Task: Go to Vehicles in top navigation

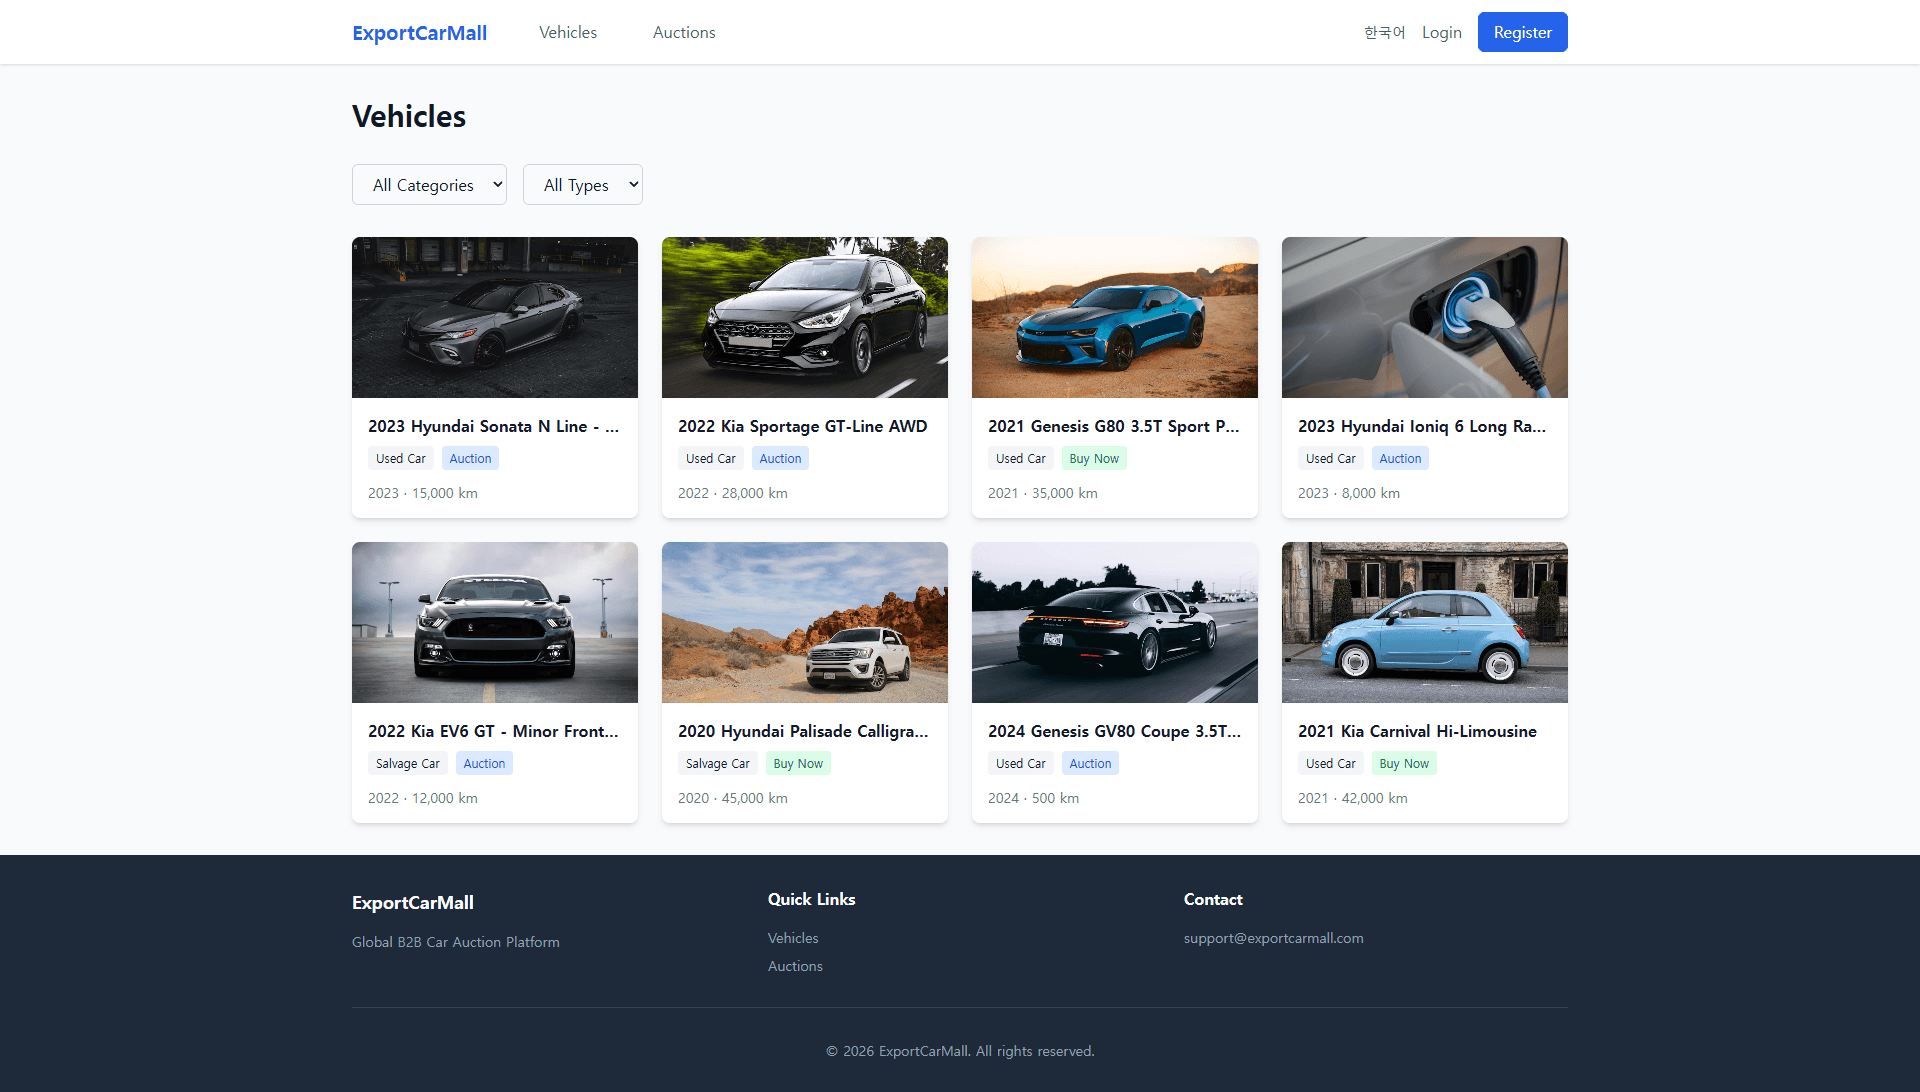Action: tap(567, 33)
